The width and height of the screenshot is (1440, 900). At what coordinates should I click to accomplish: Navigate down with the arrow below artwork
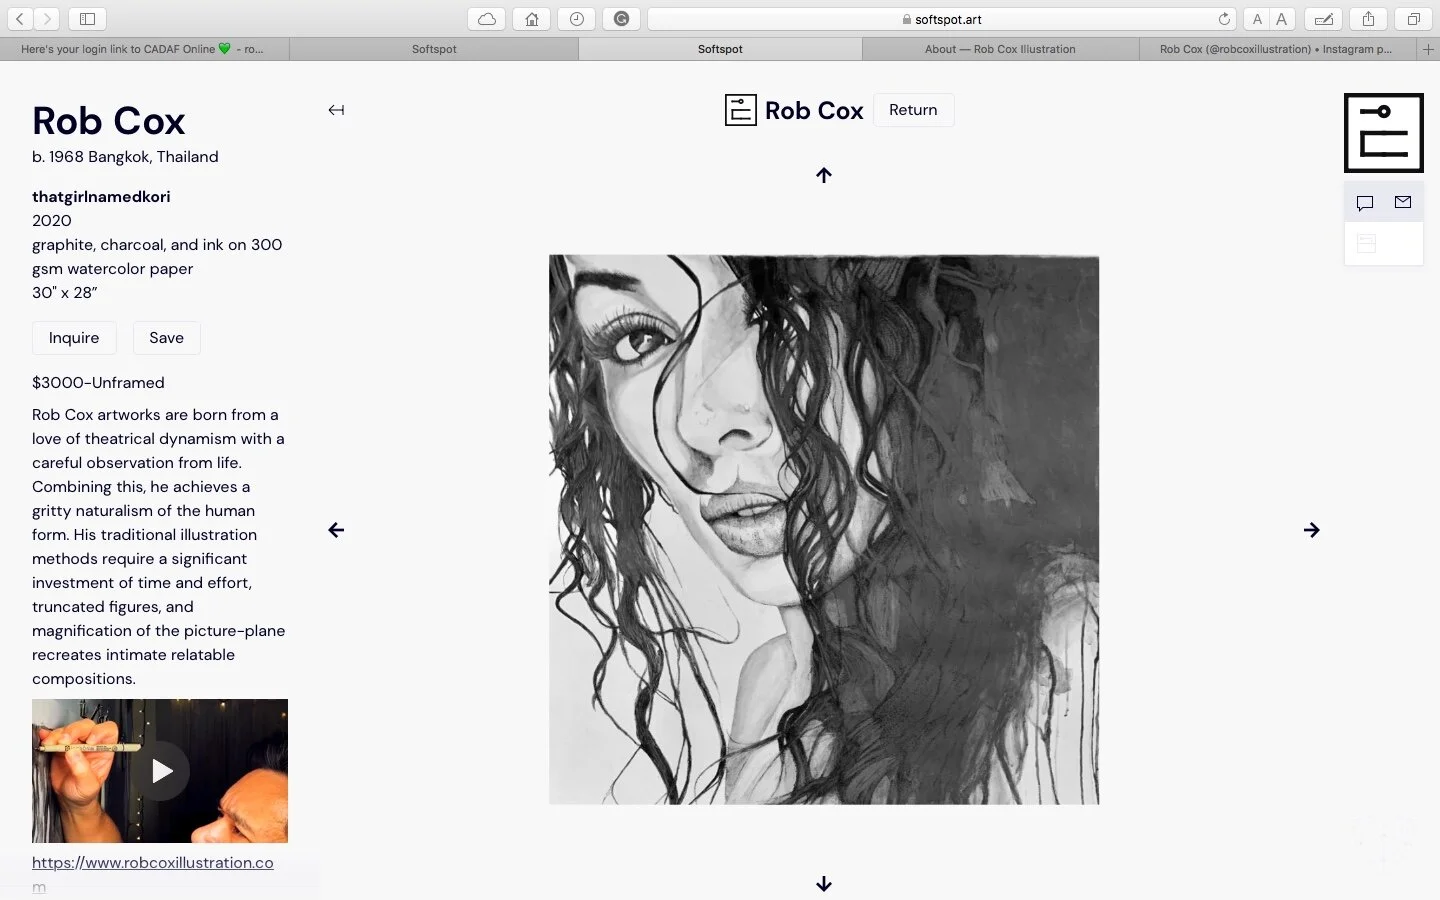click(x=824, y=884)
